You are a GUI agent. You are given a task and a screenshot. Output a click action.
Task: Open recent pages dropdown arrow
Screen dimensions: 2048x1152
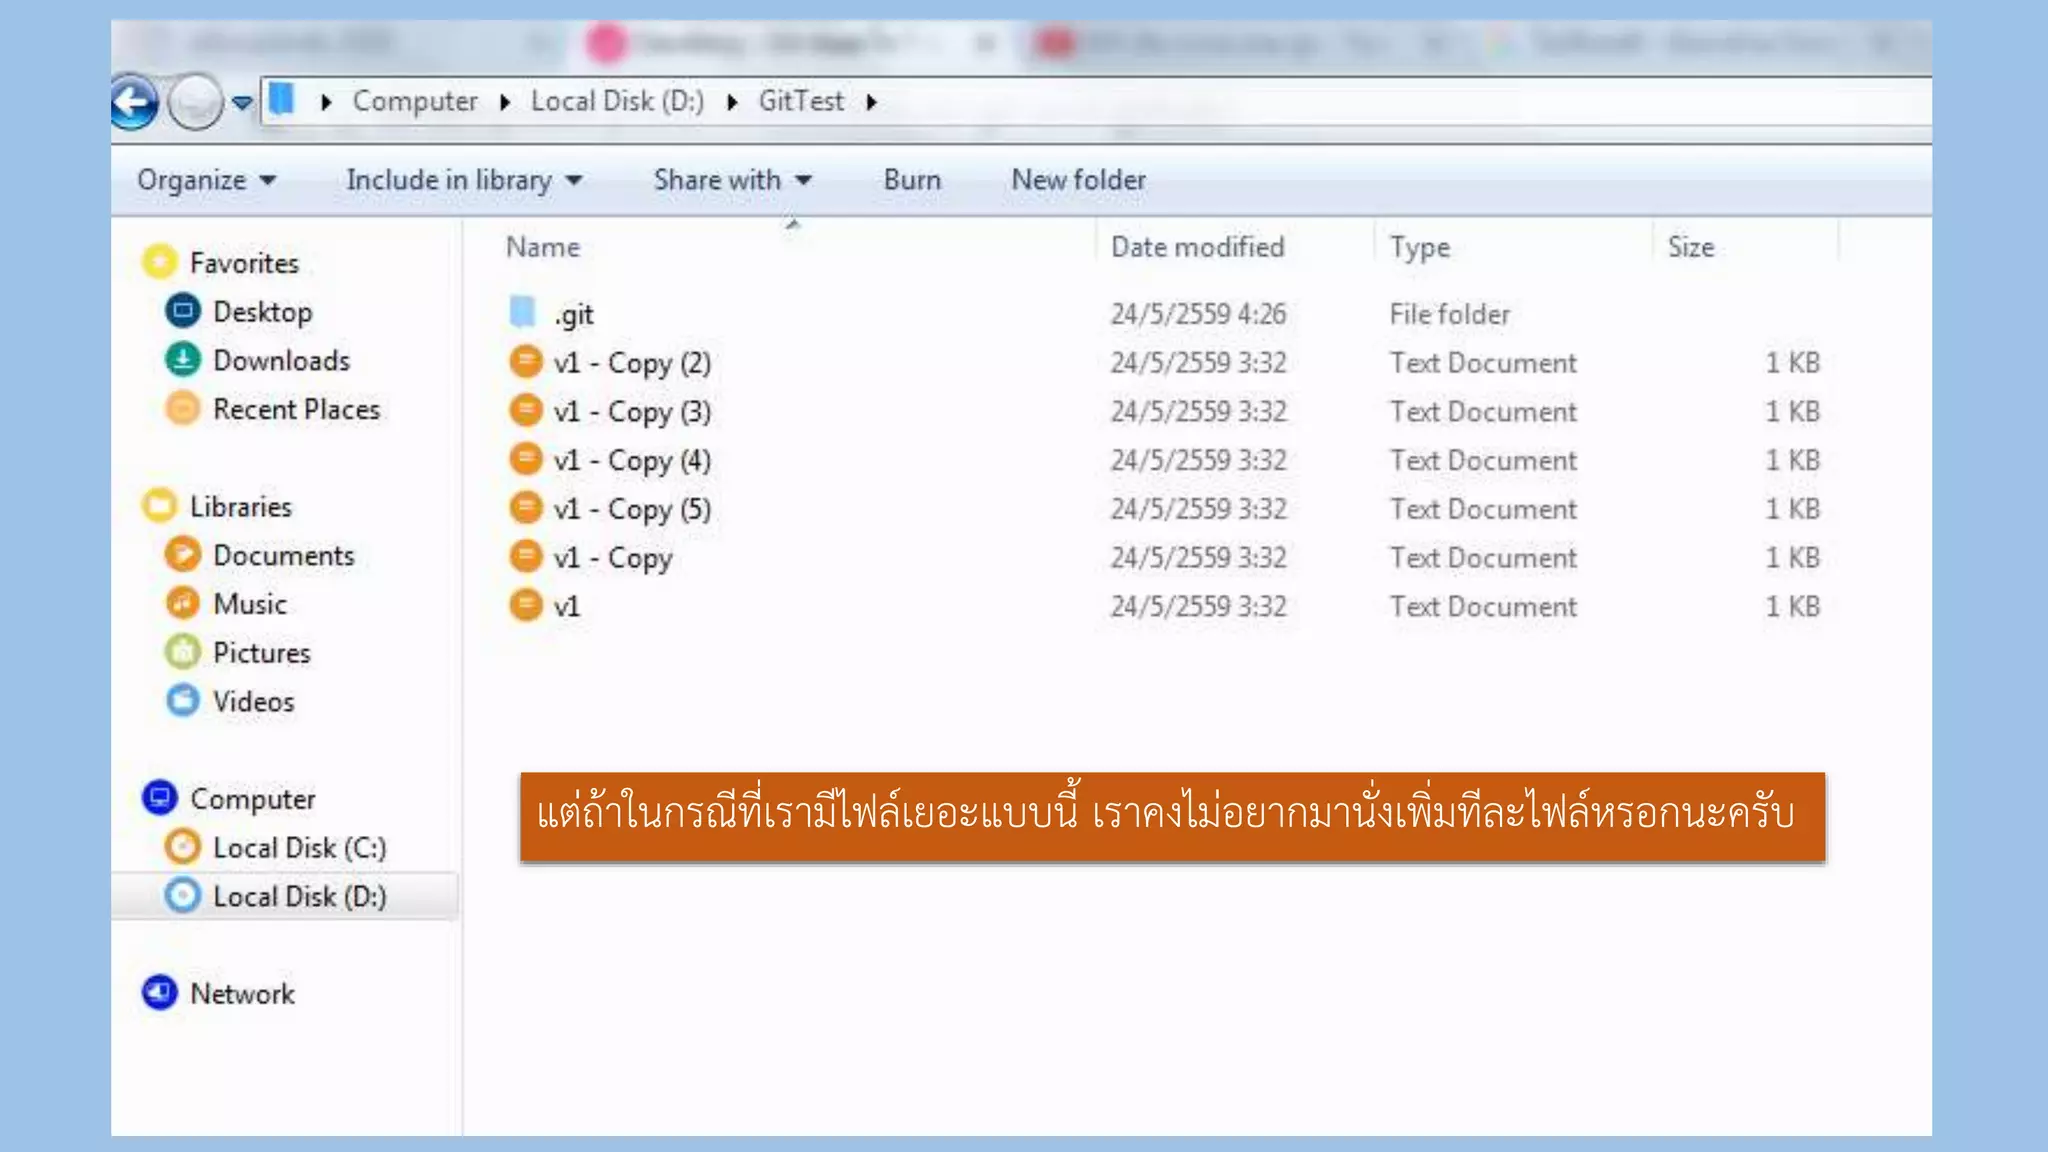(x=242, y=102)
